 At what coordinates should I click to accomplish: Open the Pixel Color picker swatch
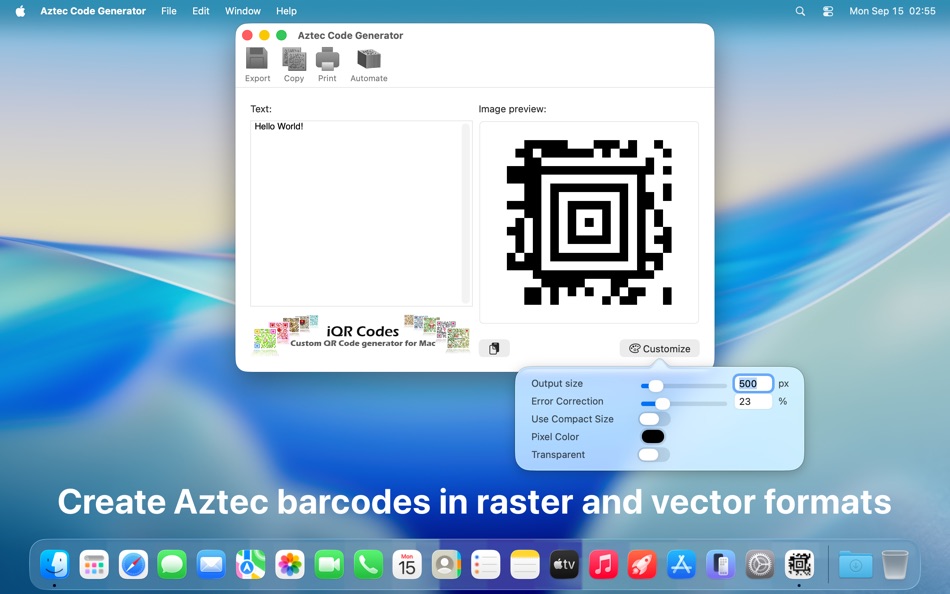[653, 436]
